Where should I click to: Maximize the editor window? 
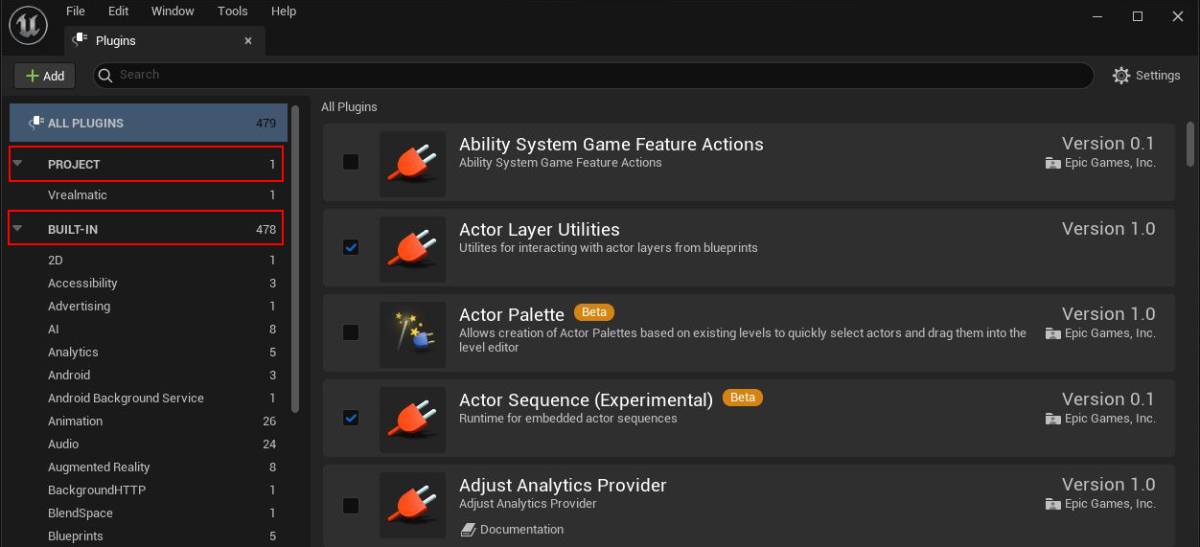1137,16
